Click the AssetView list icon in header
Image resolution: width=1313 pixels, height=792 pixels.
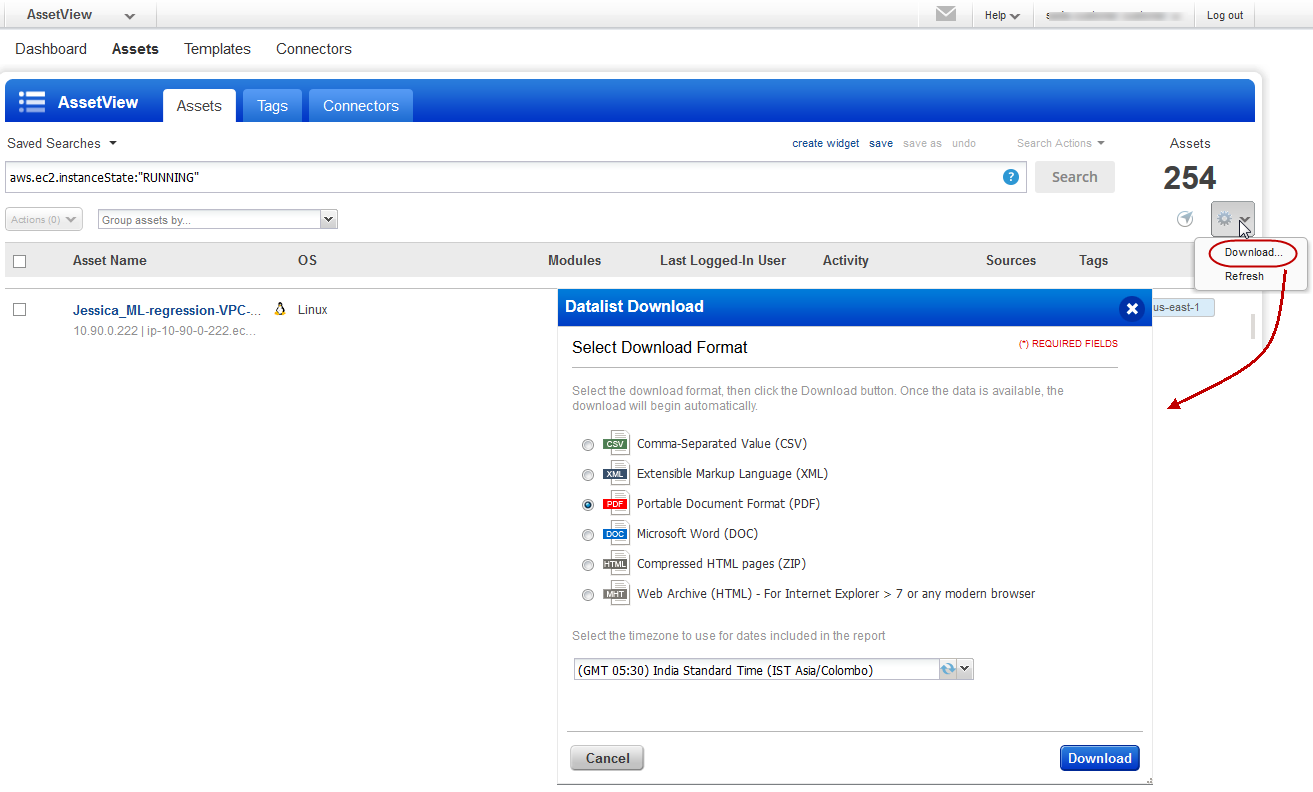pyautogui.click(x=32, y=102)
